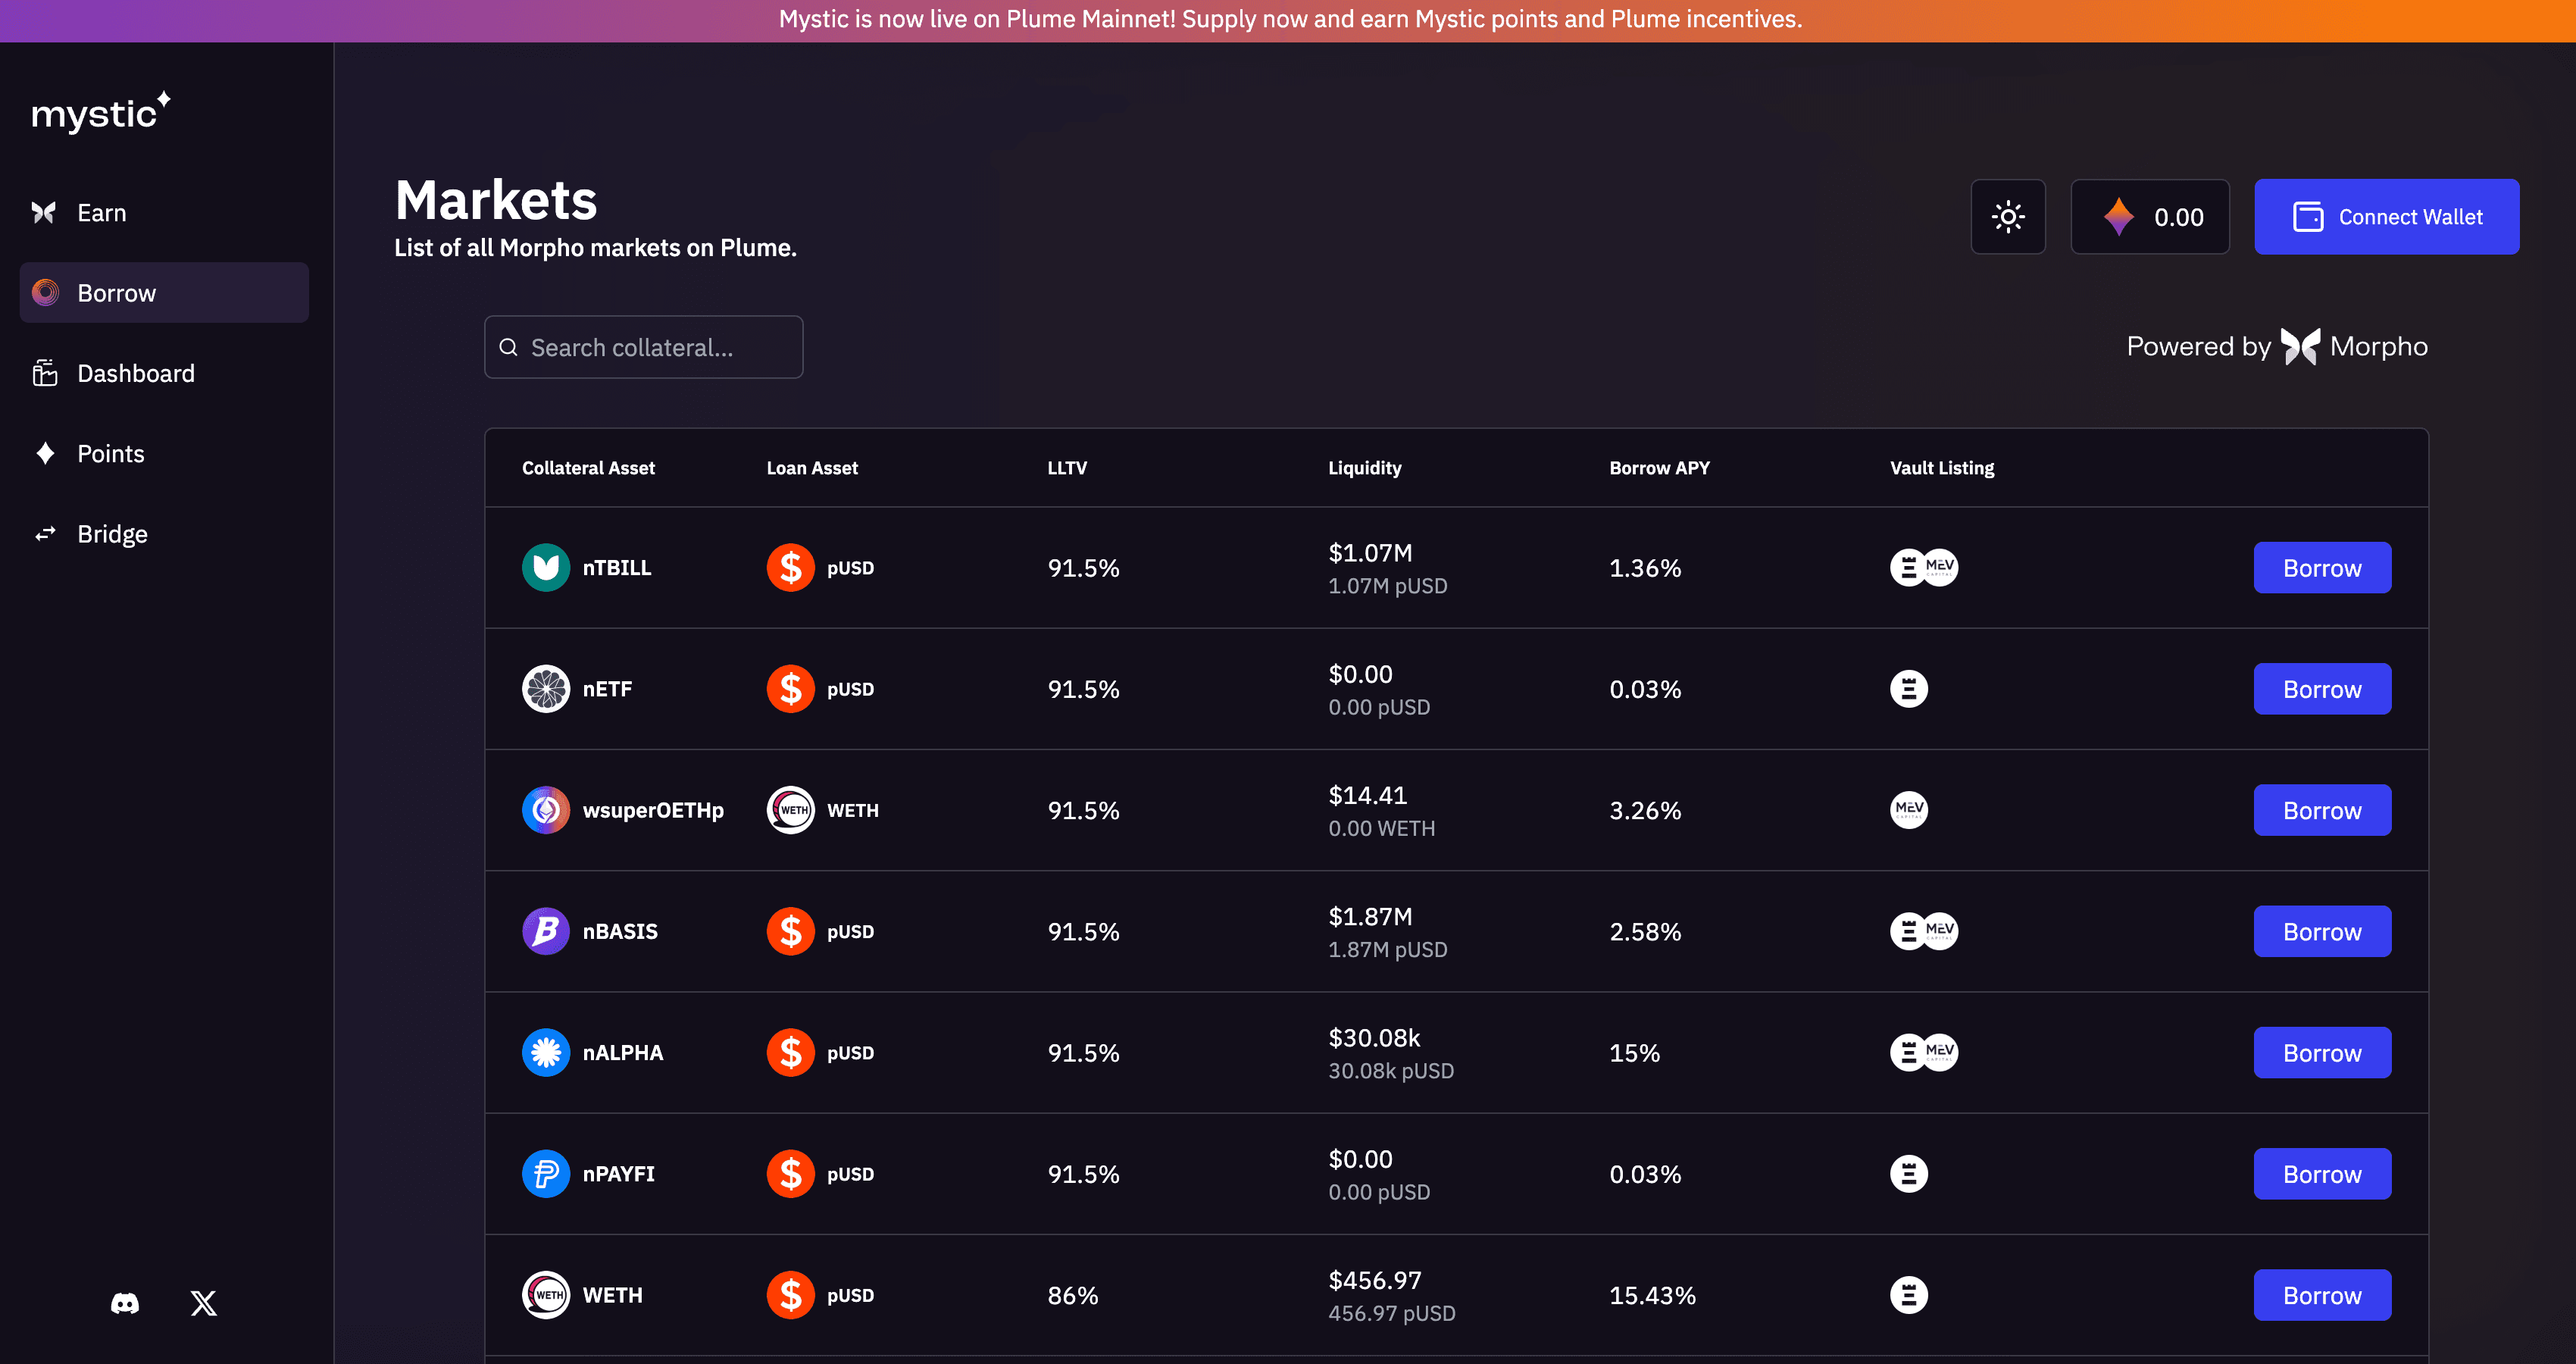Go to Dashboard in sidebar
Screen dimensions: 2576x1364
(135, 373)
